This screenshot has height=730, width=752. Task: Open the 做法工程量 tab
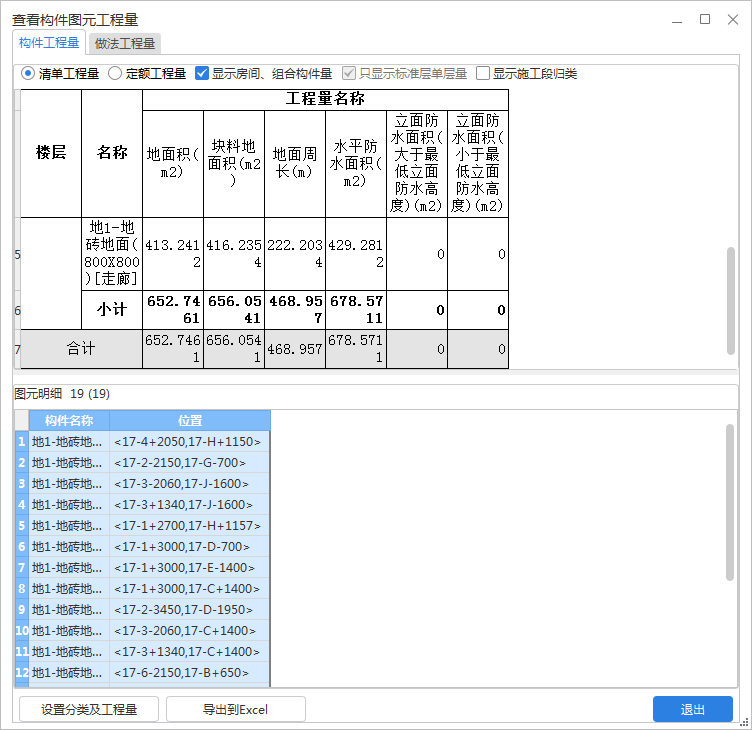click(125, 44)
